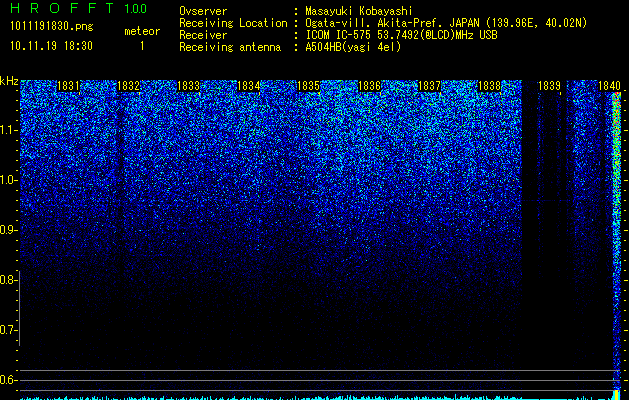
Task: Click the 1834 time marker
Action: coord(249,86)
